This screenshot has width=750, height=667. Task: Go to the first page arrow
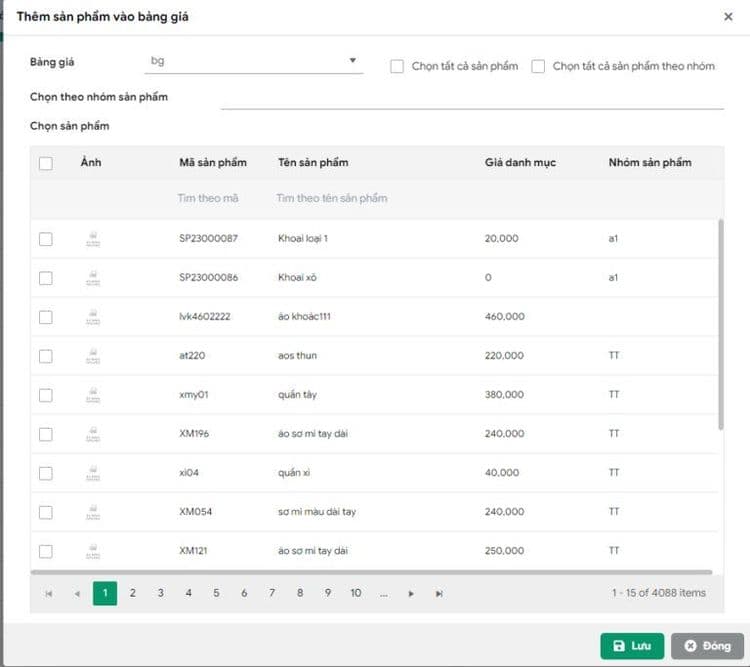tap(48, 593)
